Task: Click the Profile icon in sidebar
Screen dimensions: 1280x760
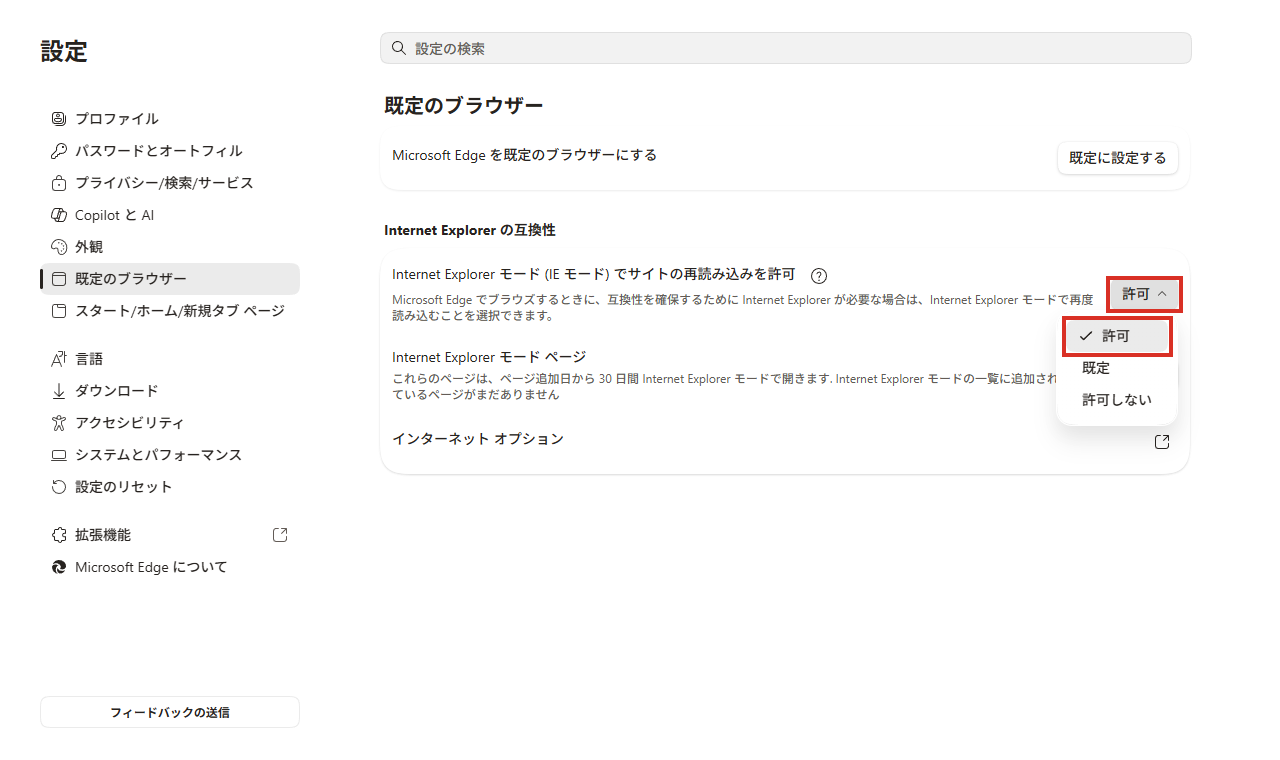Action: [x=58, y=119]
